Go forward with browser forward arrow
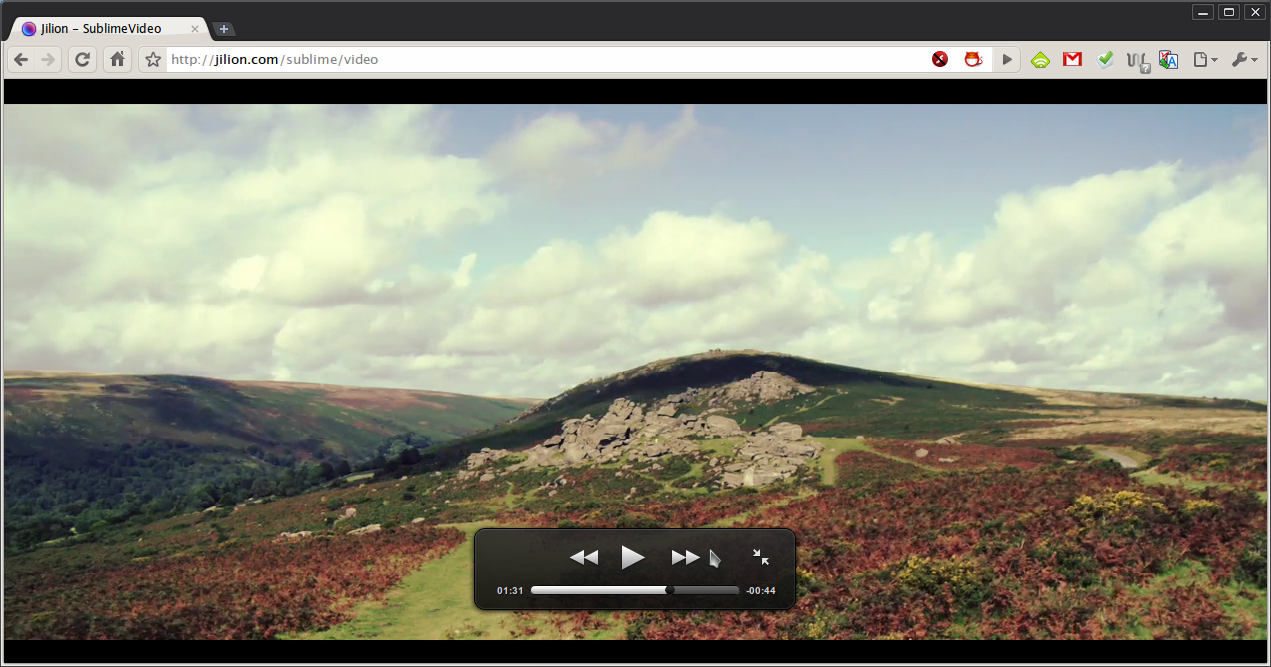Image resolution: width=1271 pixels, height=667 pixels. coord(48,60)
